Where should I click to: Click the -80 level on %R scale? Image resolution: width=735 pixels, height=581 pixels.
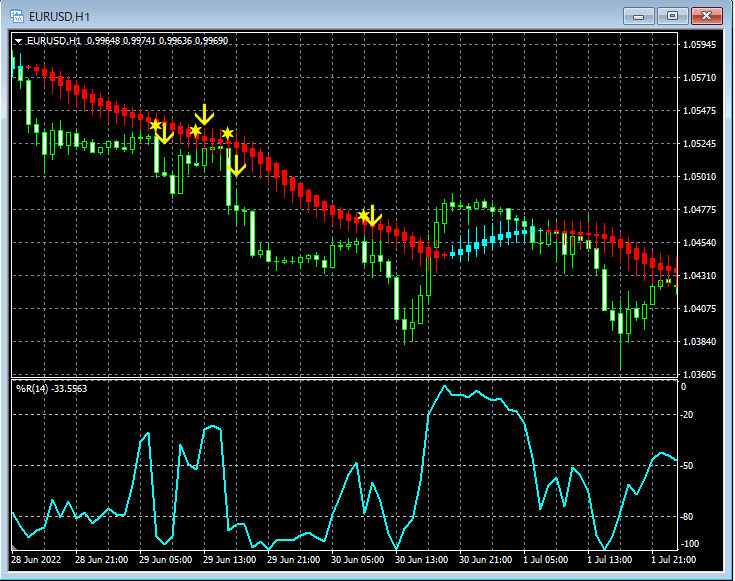pyautogui.click(x=687, y=517)
